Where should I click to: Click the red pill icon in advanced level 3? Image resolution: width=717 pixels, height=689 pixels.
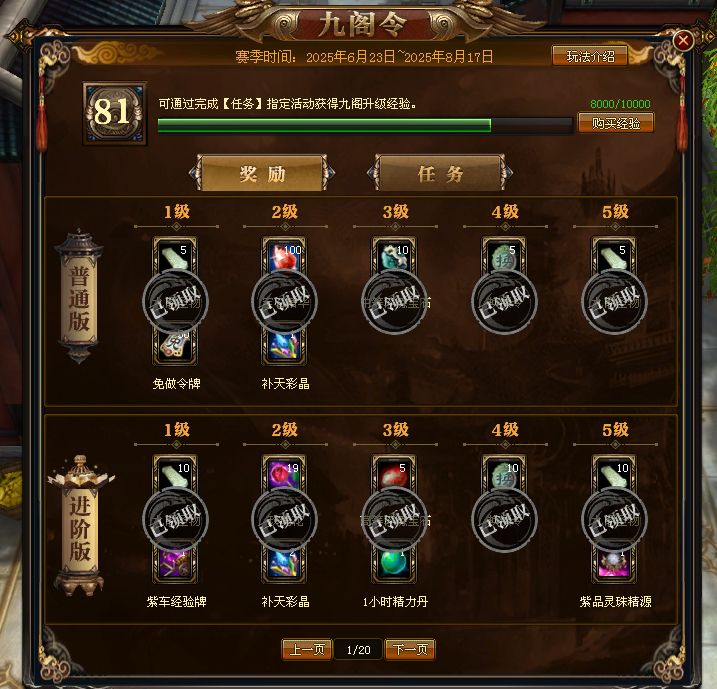point(394,473)
